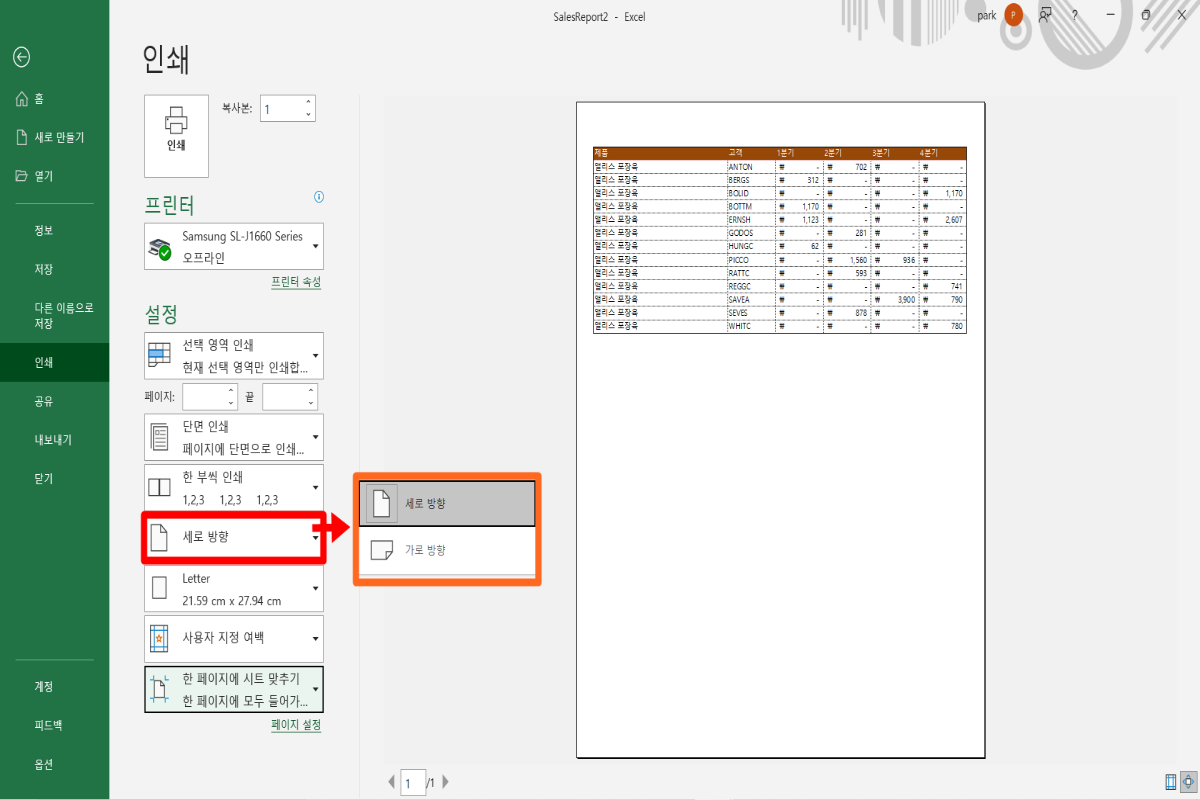Open the 홈 page in sidebar
This screenshot has height=800, width=1200.
click(x=54, y=98)
